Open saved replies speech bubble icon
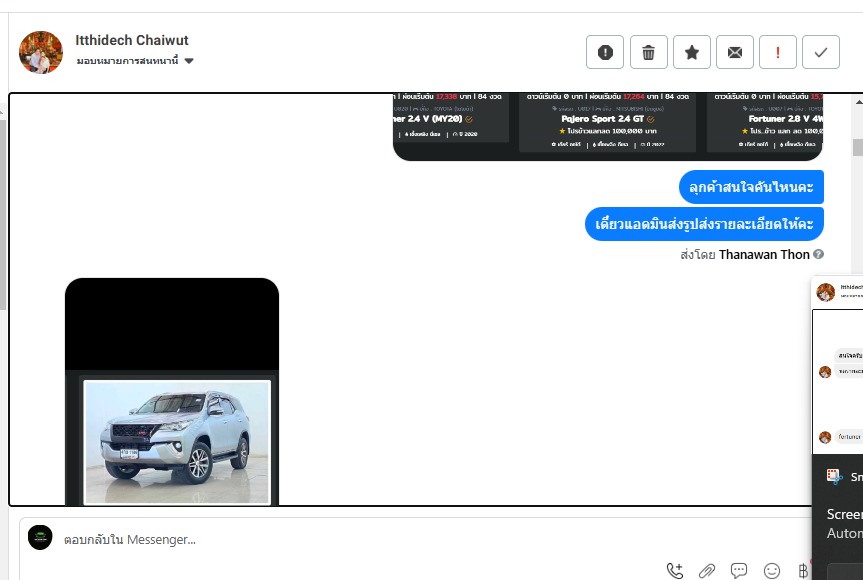This screenshot has width=863, height=580. [x=739, y=571]
